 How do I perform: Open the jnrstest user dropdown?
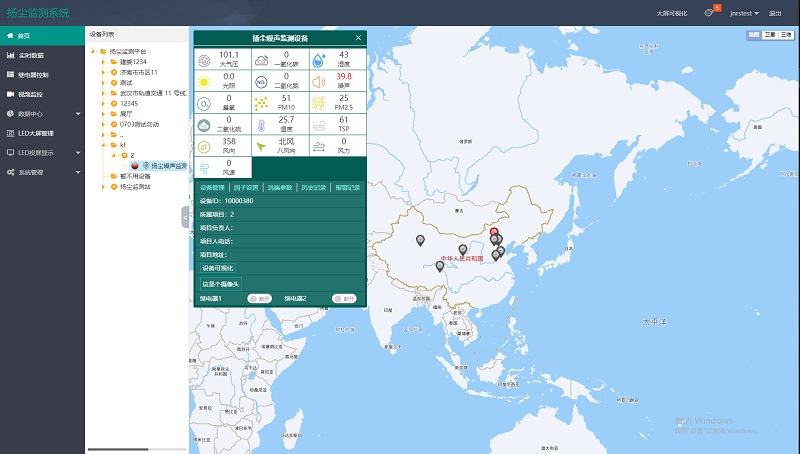(744, 13)
